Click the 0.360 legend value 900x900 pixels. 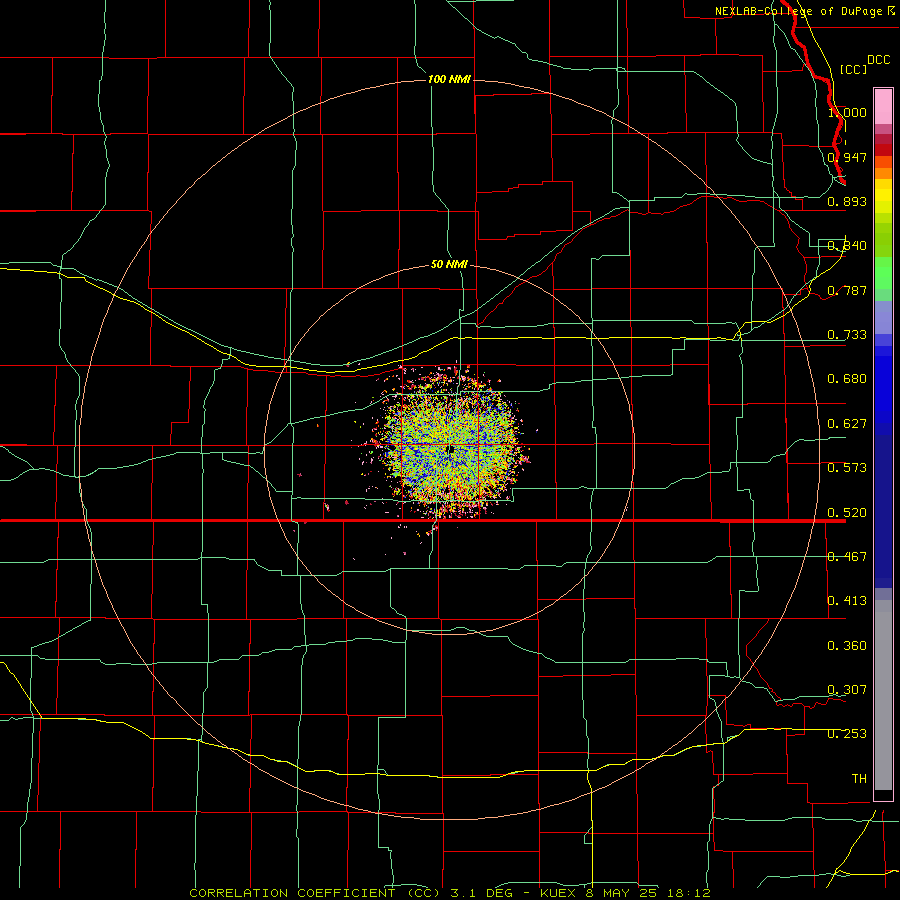click(847, 646)
